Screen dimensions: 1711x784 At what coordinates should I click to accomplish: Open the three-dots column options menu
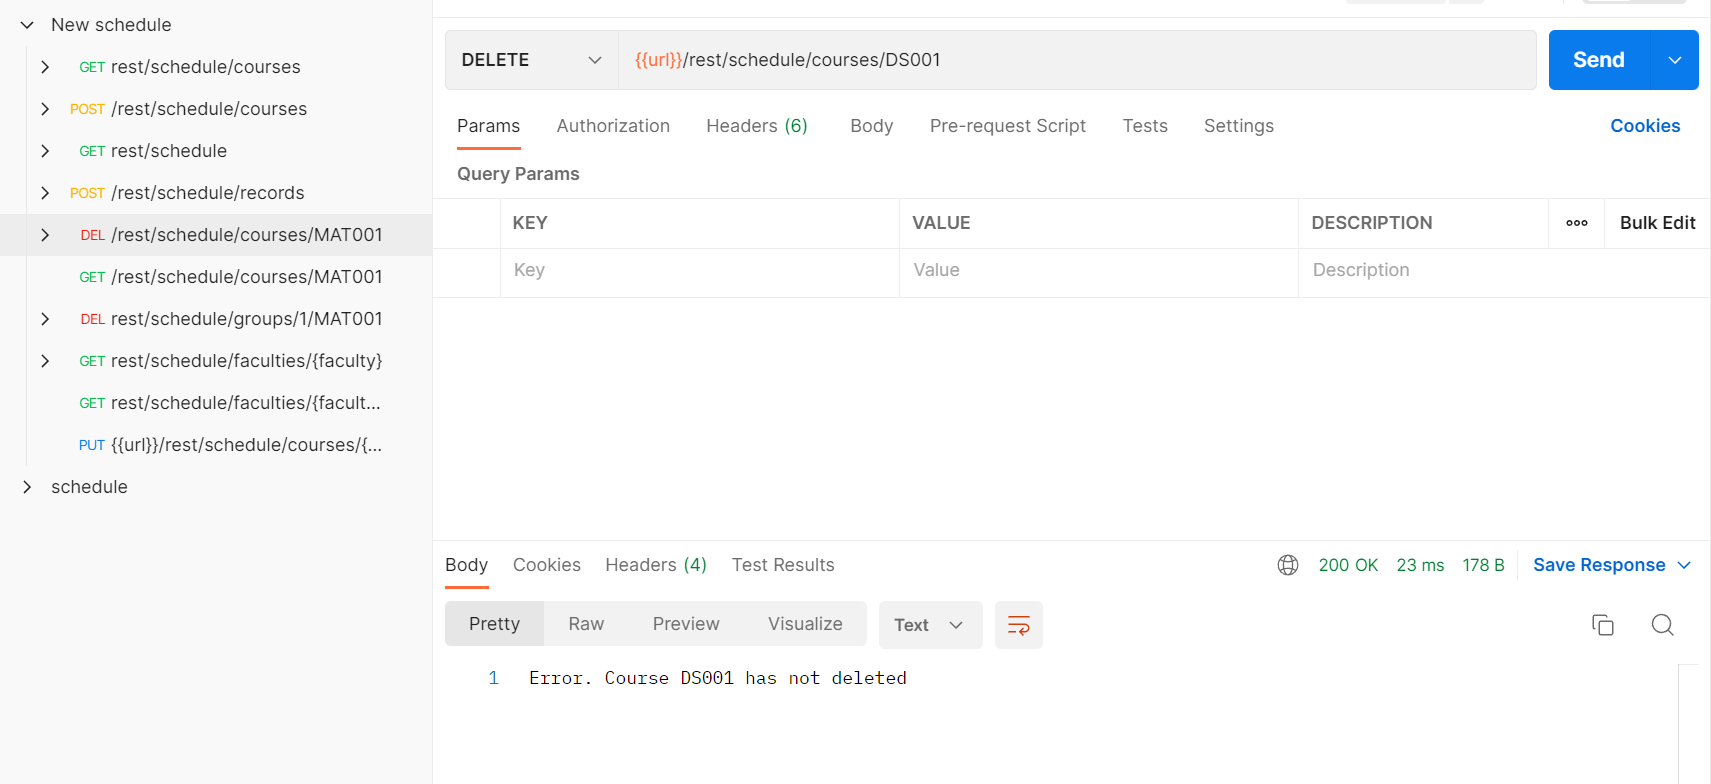pos(1576,223)
